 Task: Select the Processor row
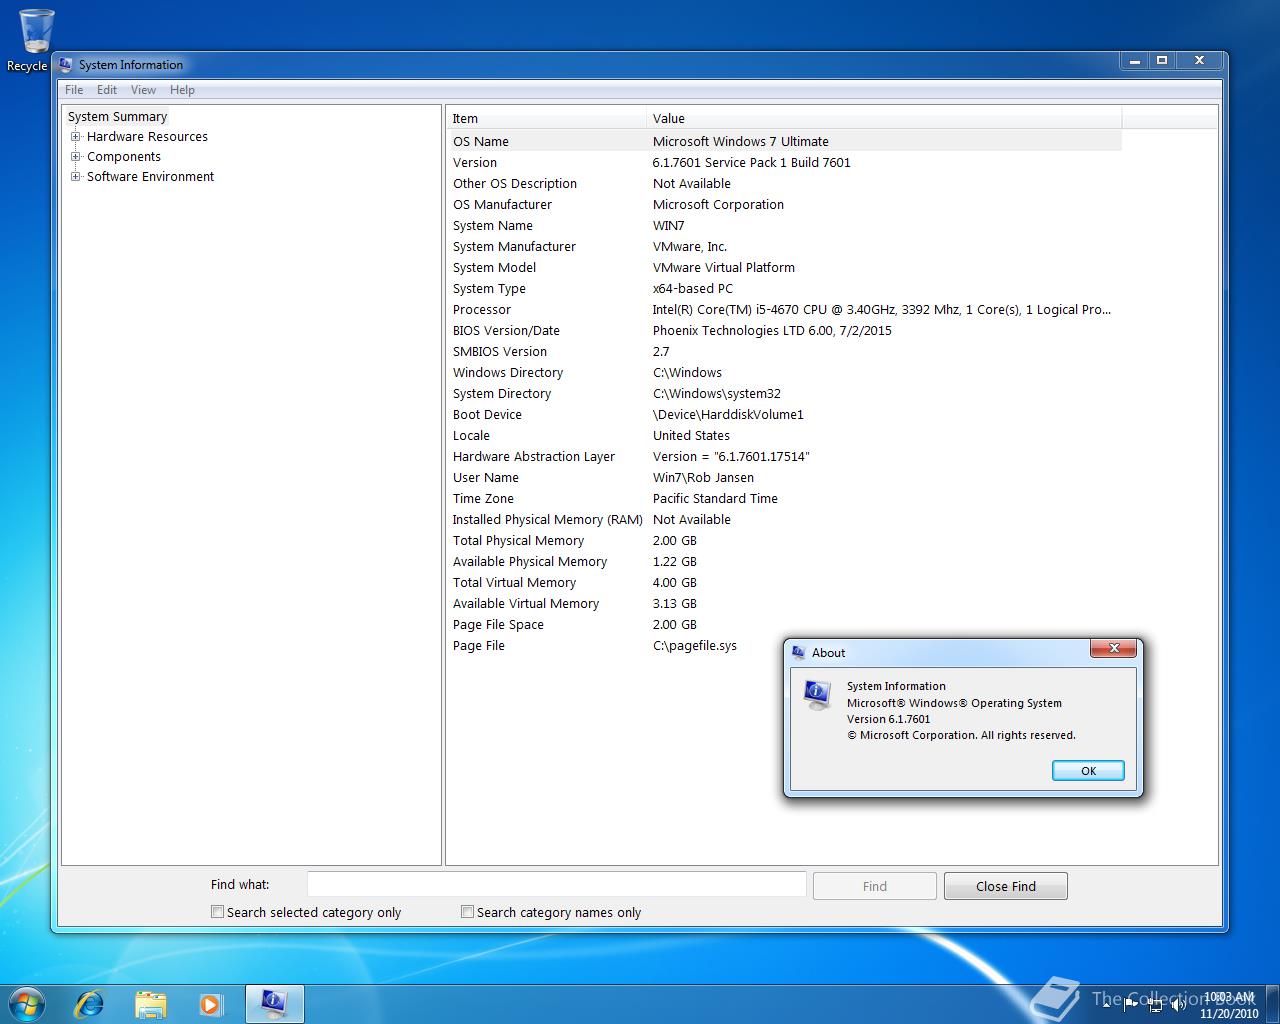click(x=784, y=309)
